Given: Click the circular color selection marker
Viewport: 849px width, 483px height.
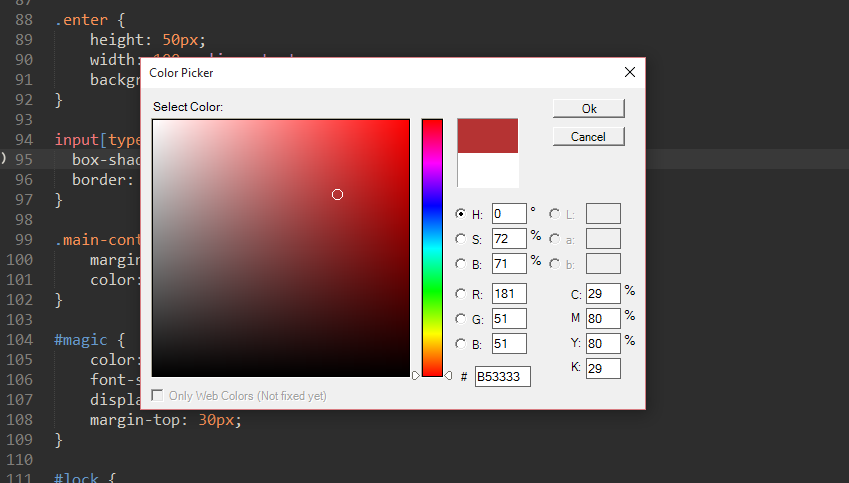Looking at the screenshot, I should pos(337,194).
